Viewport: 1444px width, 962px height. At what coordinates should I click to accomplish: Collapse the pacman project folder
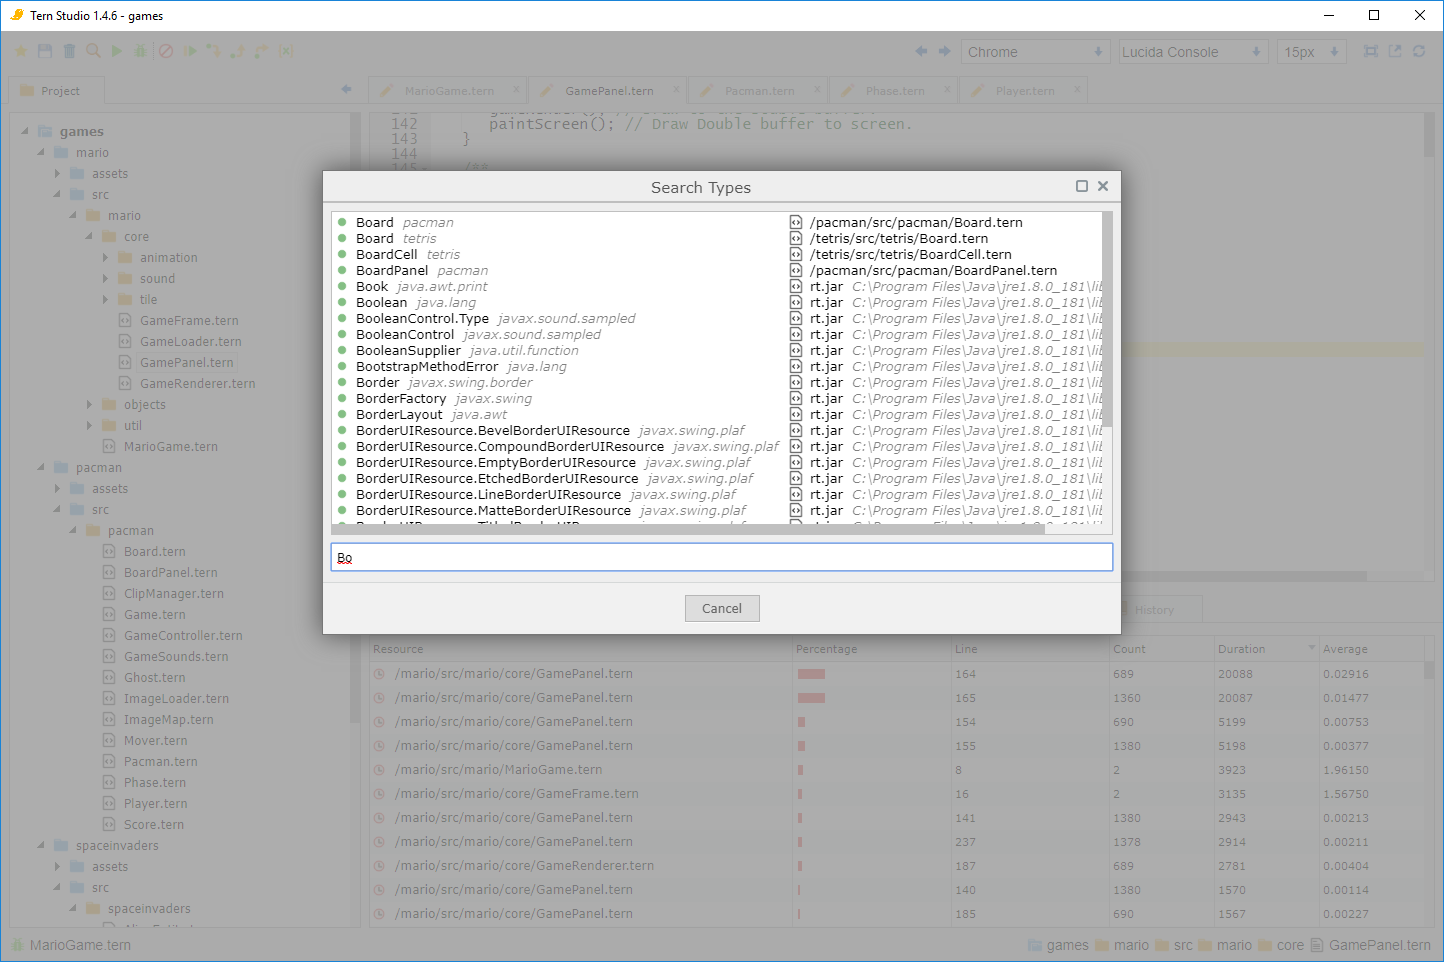point(42,467)
